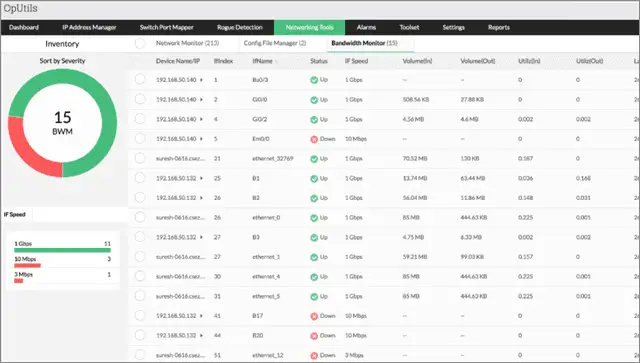Click the Up status icon for ethernet_0
Viewport: 640px width, 363px height.
(x=314, y=218)
